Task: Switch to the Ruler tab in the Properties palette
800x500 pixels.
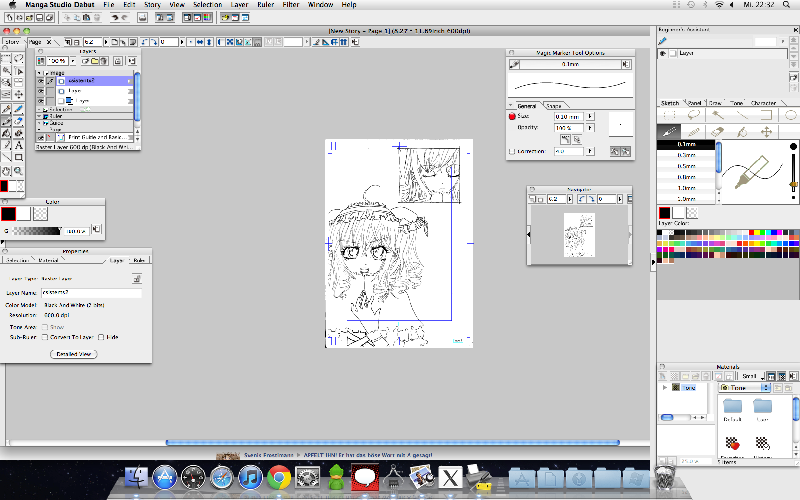Action: tap(139, 260)
